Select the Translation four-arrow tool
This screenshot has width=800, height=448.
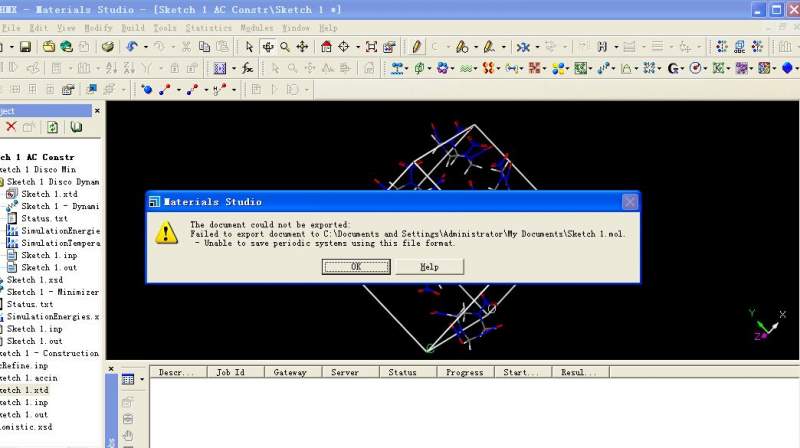(302, 47)
